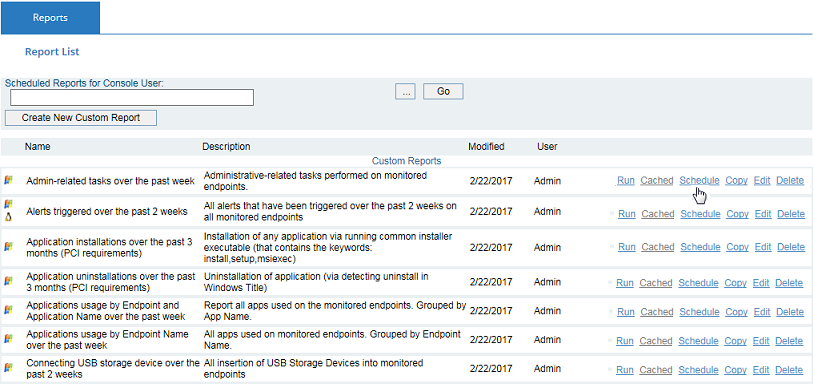Open the Reports tab

click(50, 18)
